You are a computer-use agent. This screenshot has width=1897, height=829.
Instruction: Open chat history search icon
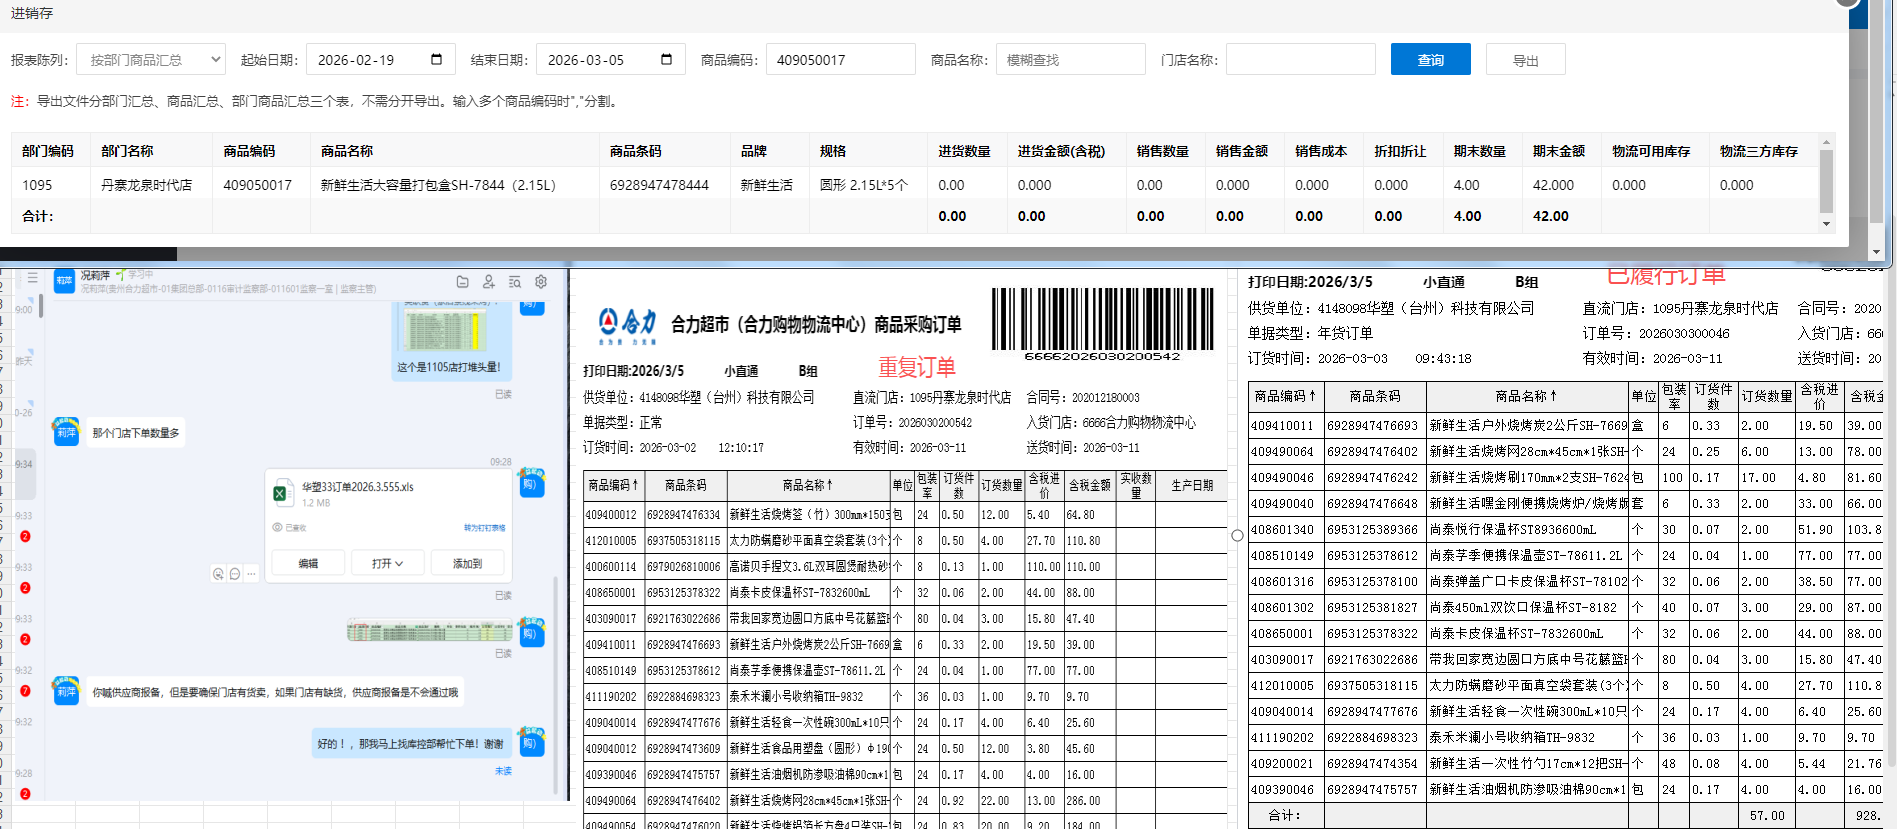515,282
